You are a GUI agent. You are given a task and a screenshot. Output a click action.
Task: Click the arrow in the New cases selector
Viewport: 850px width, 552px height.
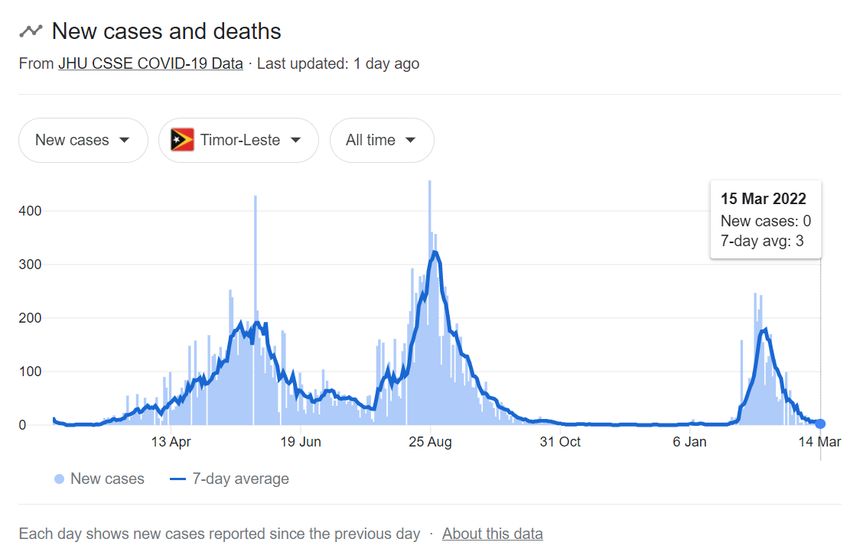click(x=124, y=140)
